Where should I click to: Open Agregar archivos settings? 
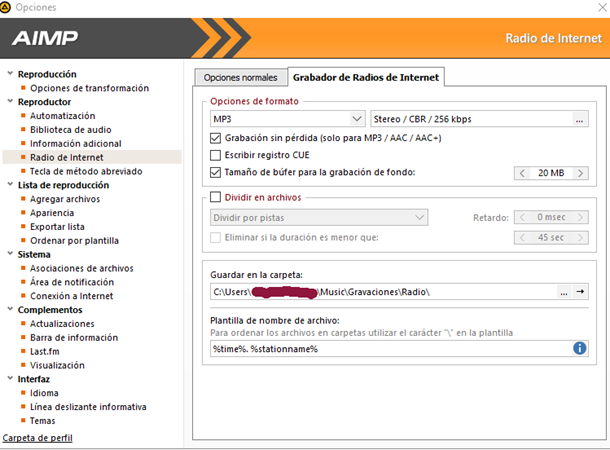tap(65, 199)
